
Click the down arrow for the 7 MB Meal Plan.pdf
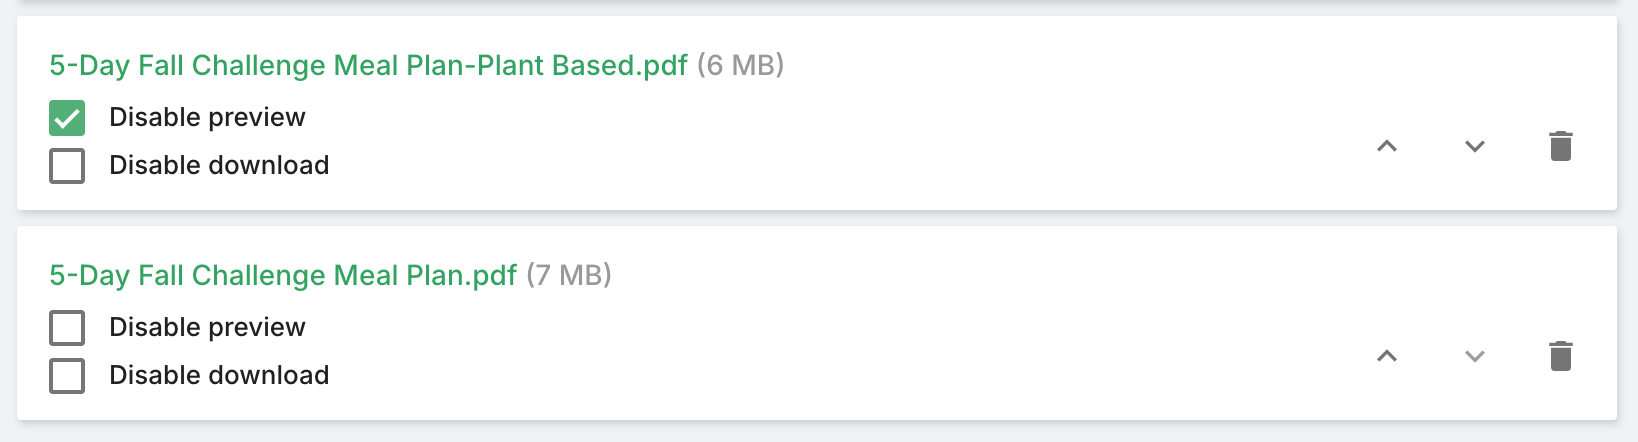(x=1474, y=356)
